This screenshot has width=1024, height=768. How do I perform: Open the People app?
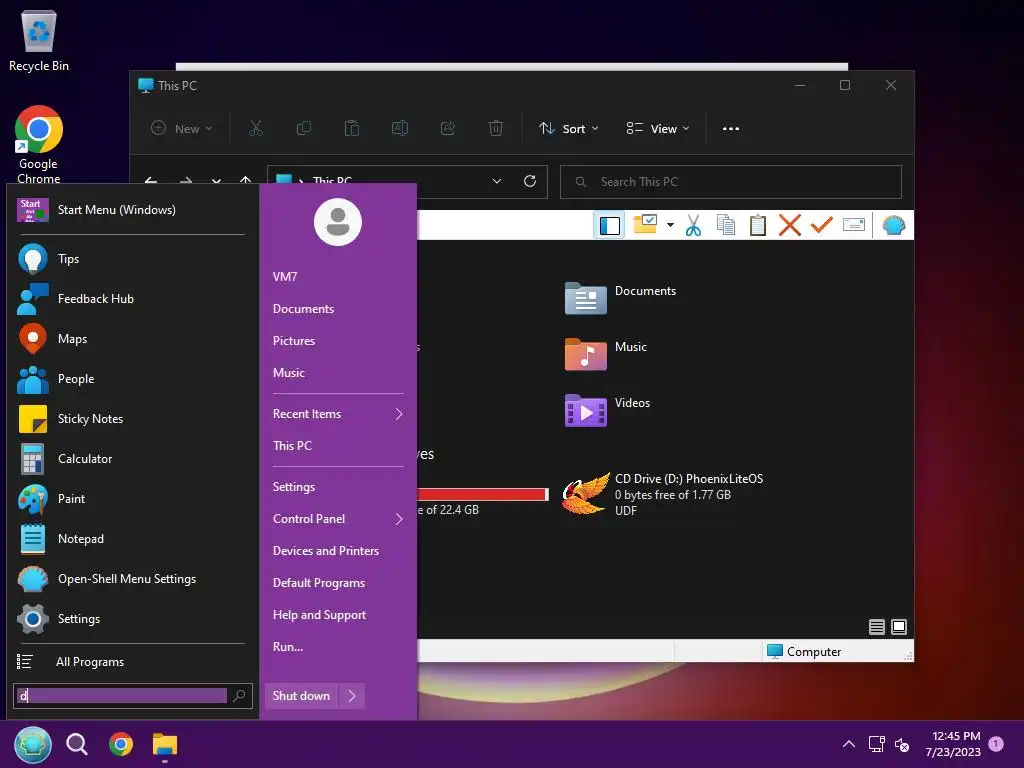pos(131,379)
